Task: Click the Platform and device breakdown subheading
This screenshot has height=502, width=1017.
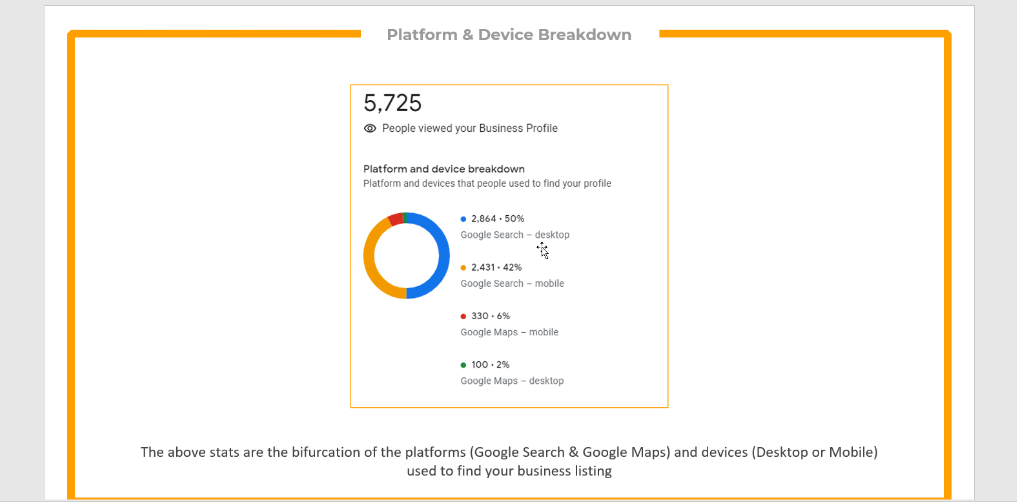Action: point(444,169)
